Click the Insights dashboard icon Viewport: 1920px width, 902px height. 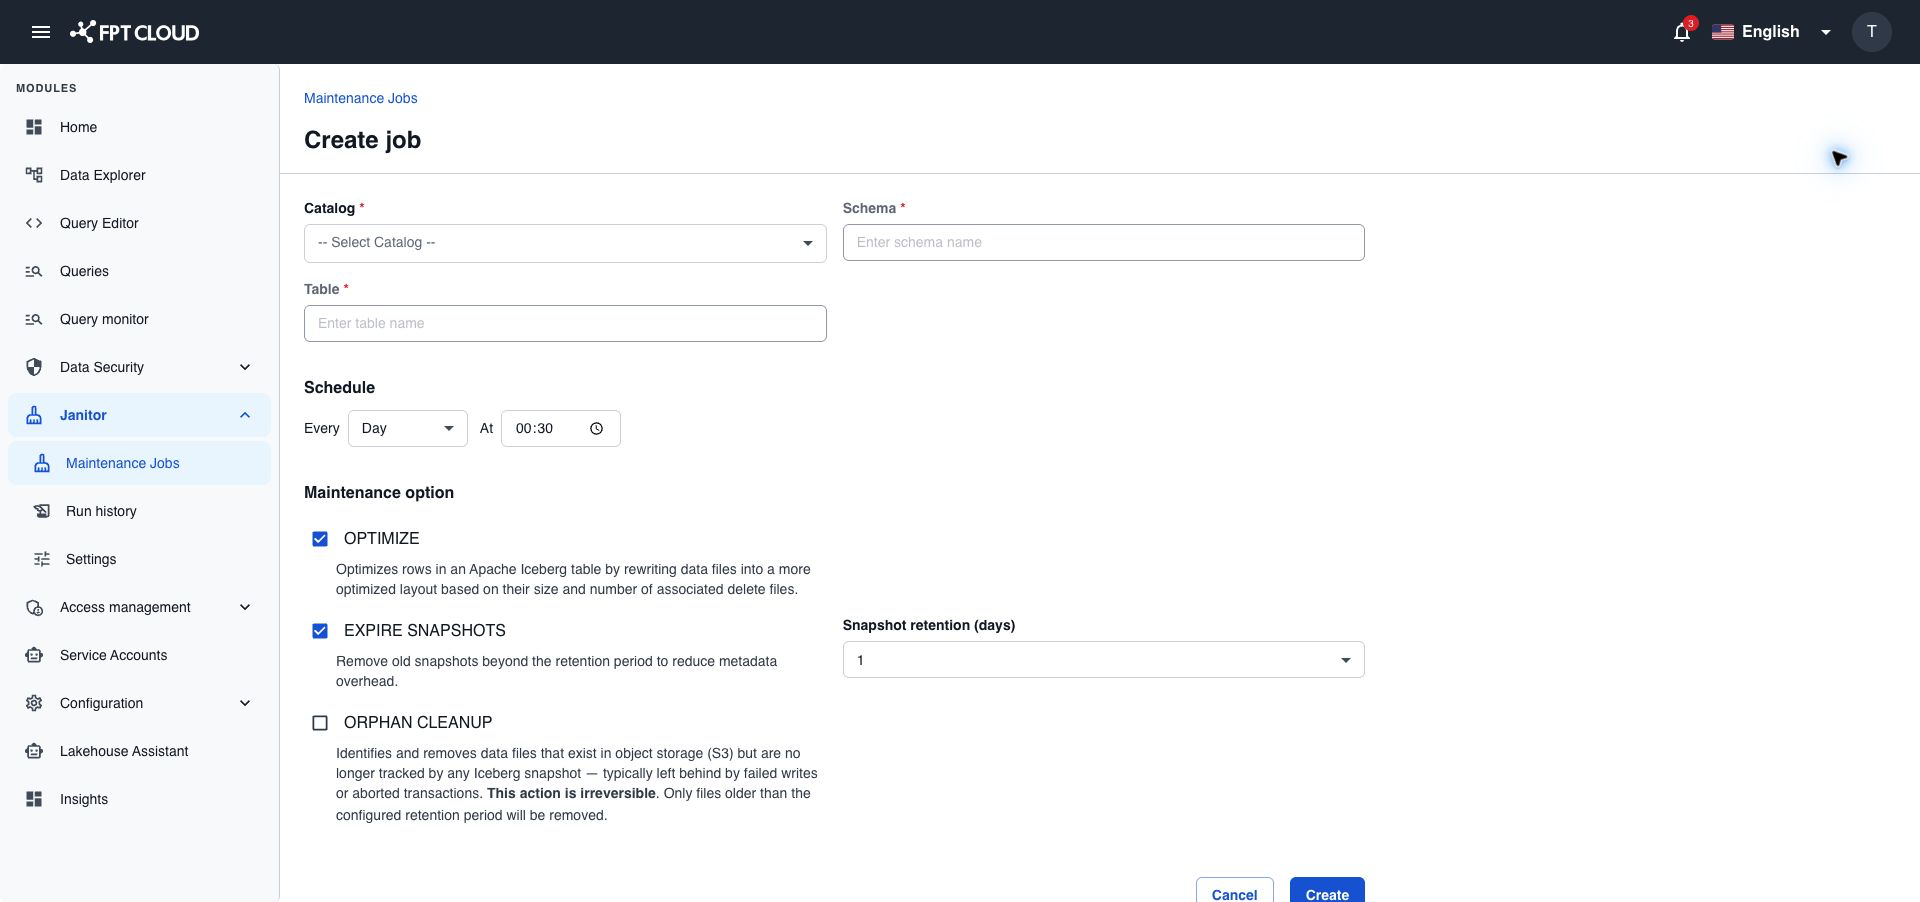coord(34,799)
